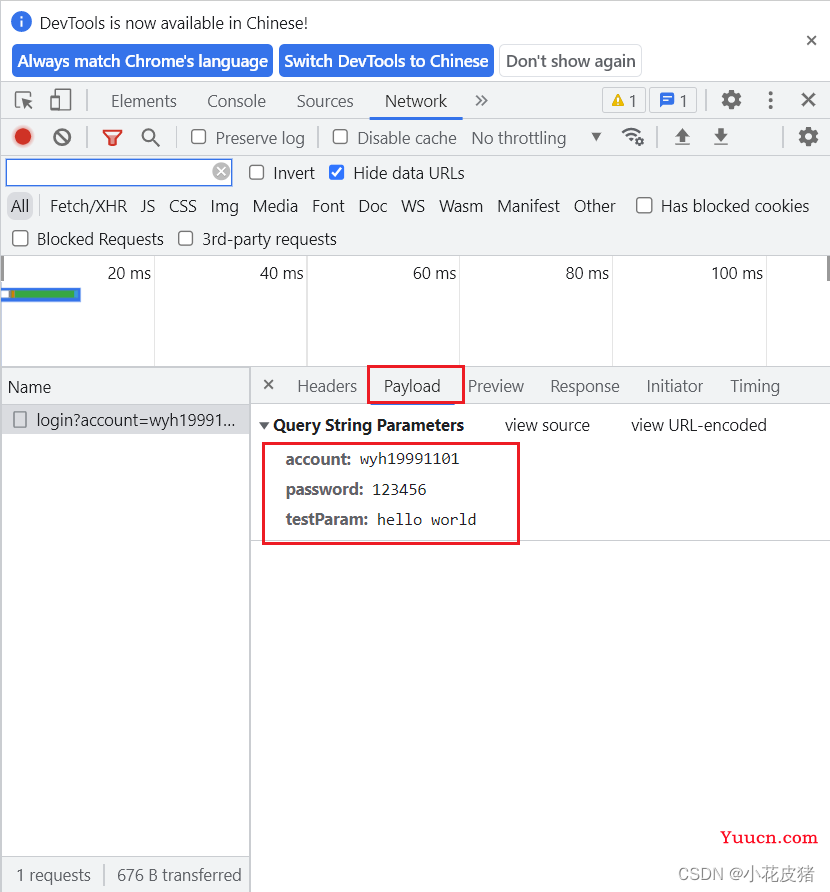Click Switch DevTools to Chinese
The image size is (830, 892).
click(386, 61)
